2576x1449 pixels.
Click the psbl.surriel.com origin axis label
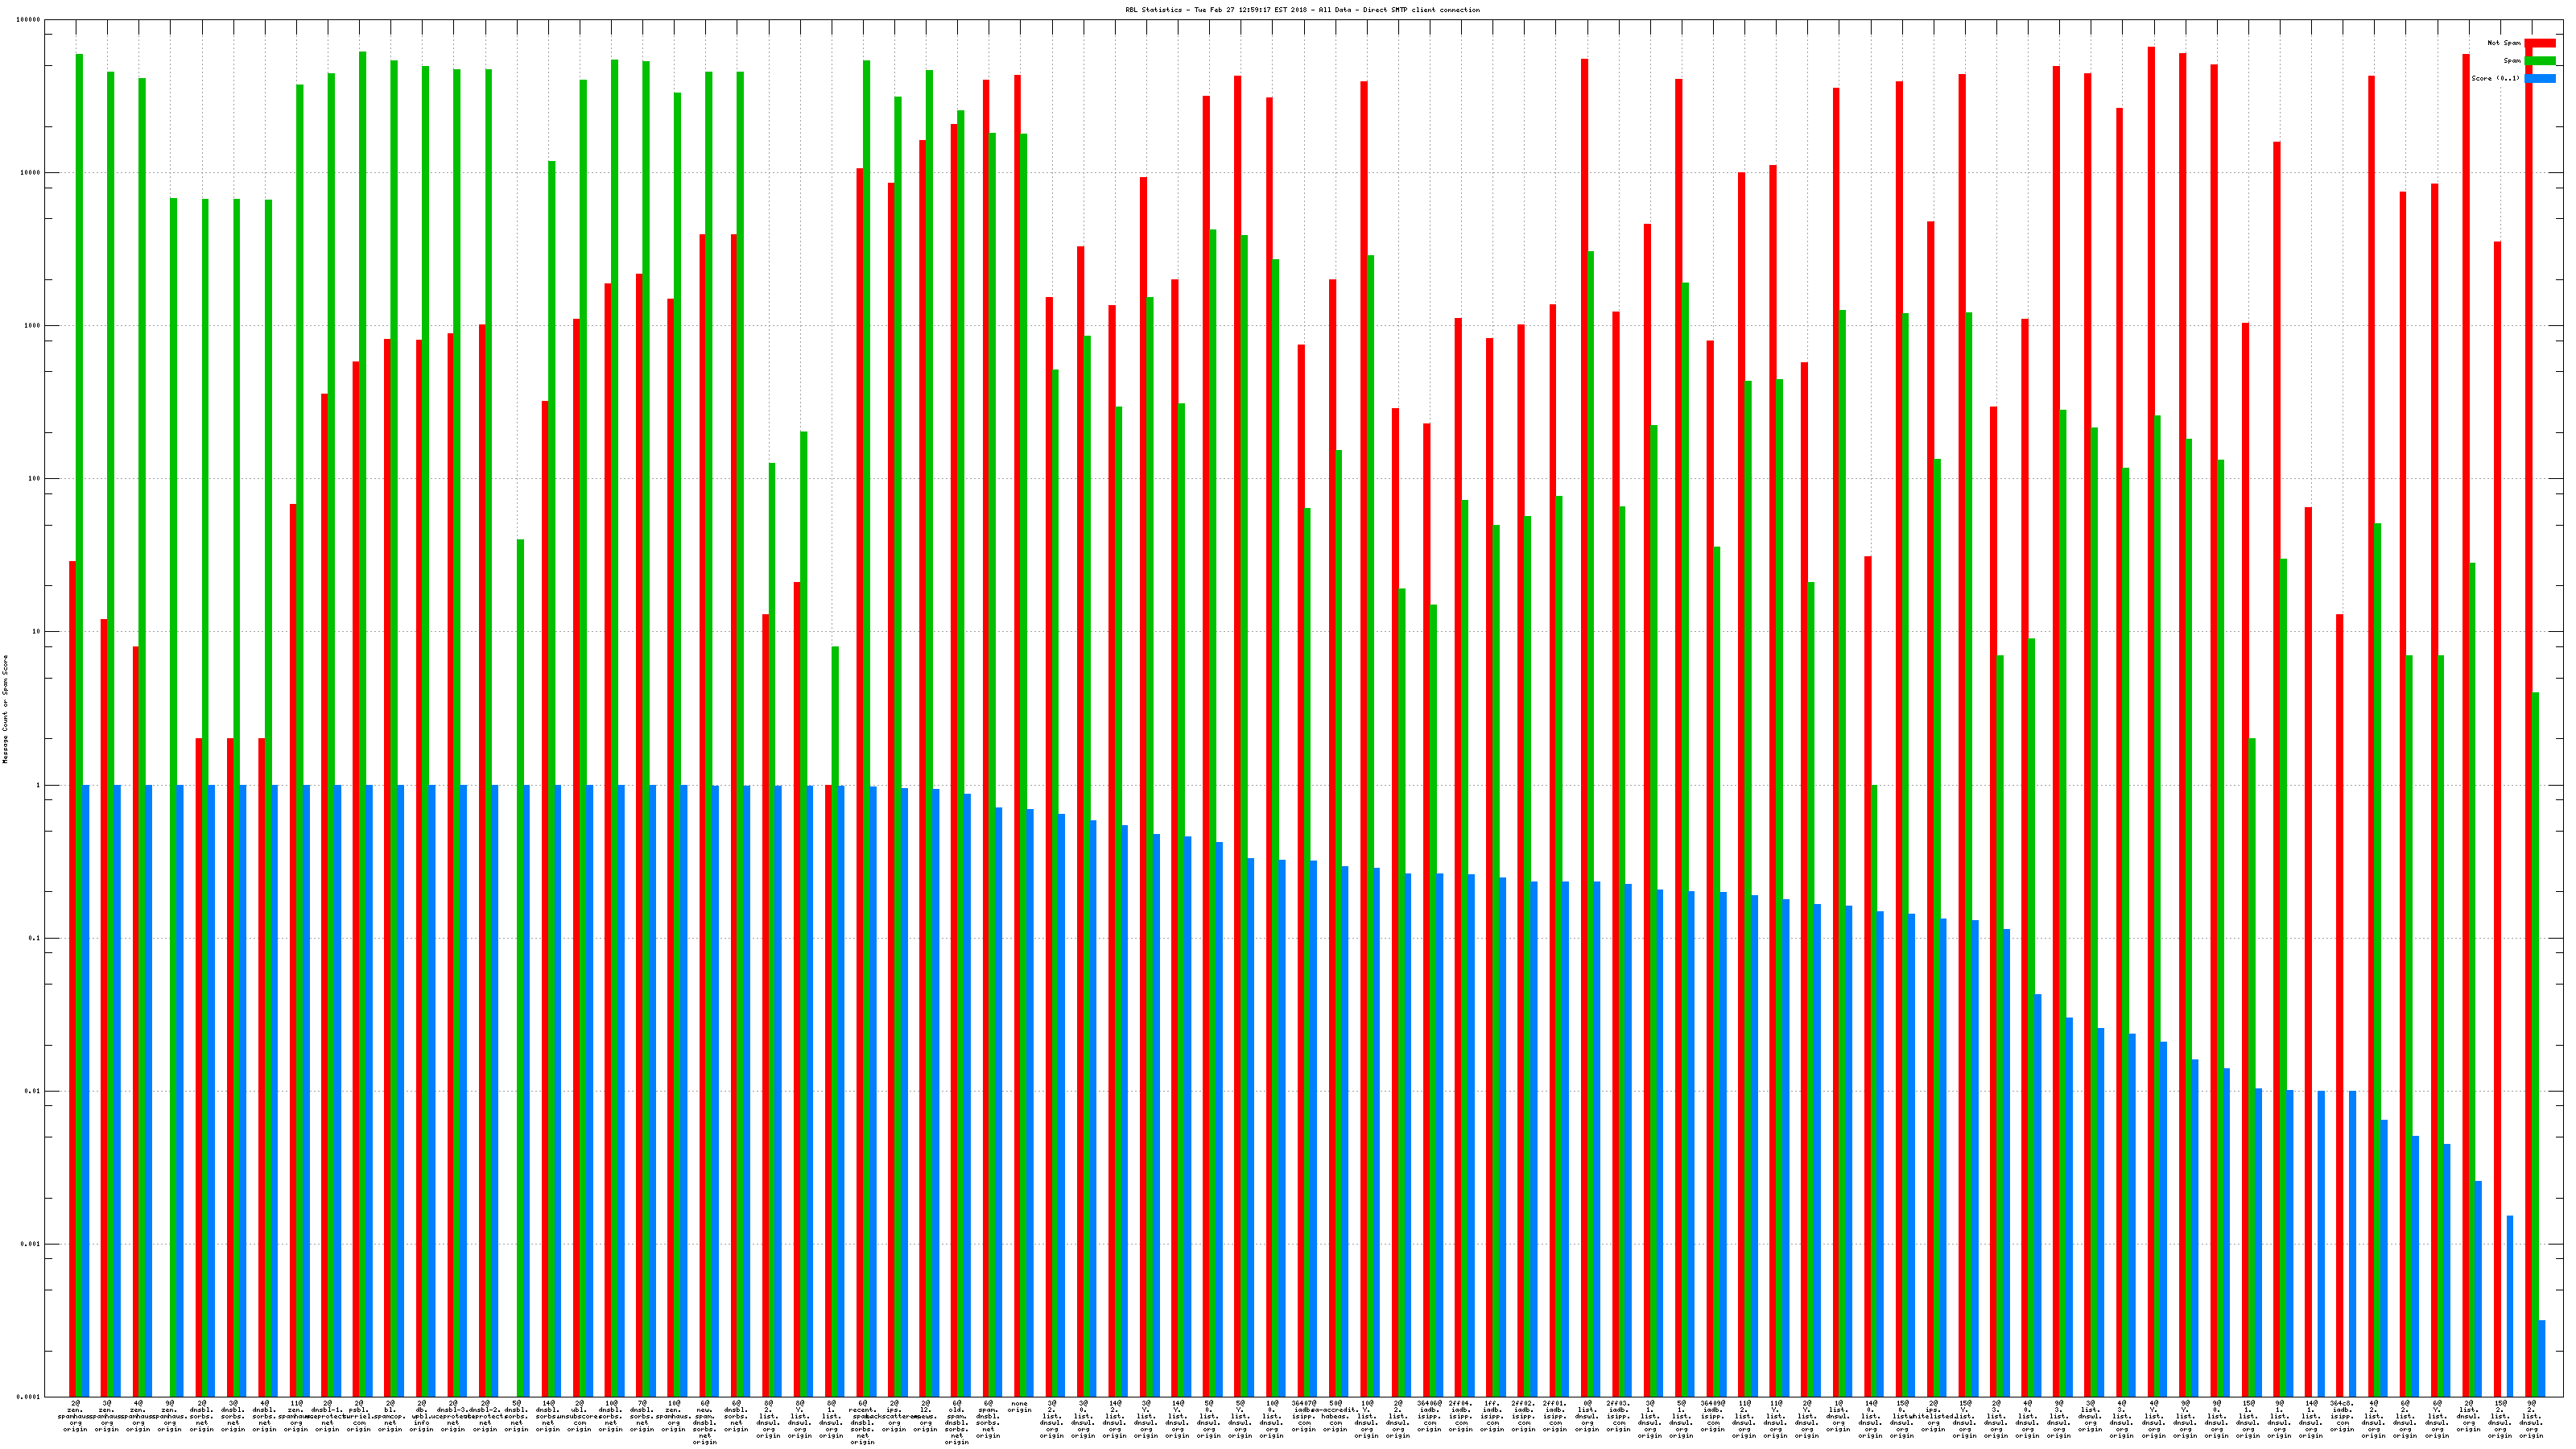click(x=359, y=1416)
